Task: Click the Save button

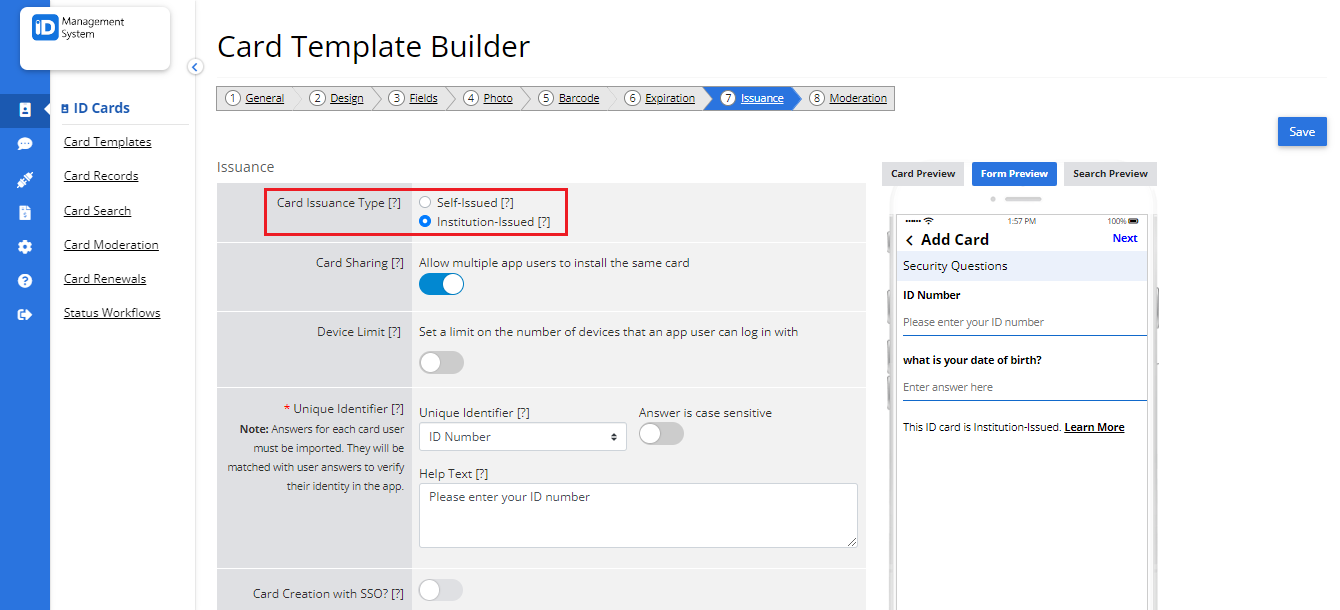Action: tap(1302, 132)
